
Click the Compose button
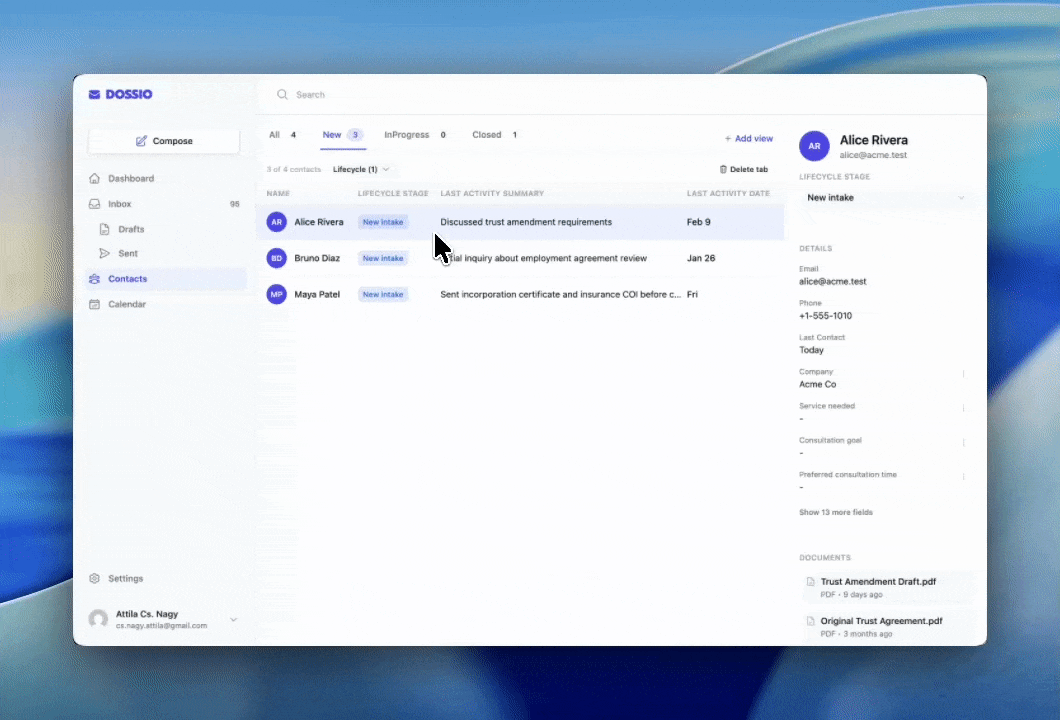tap(163, 140)
